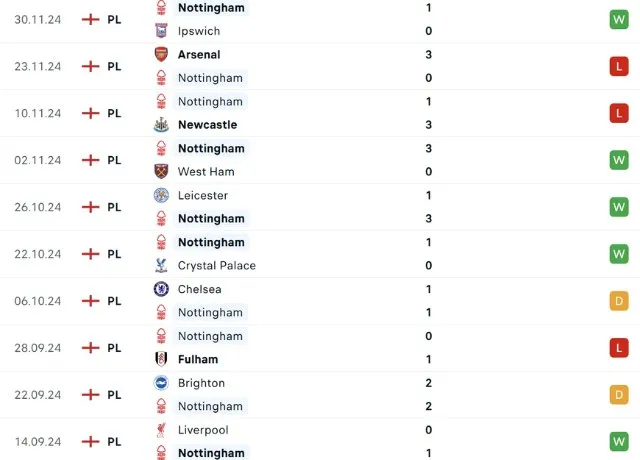Open the Ipswich team link

[199, 31]
